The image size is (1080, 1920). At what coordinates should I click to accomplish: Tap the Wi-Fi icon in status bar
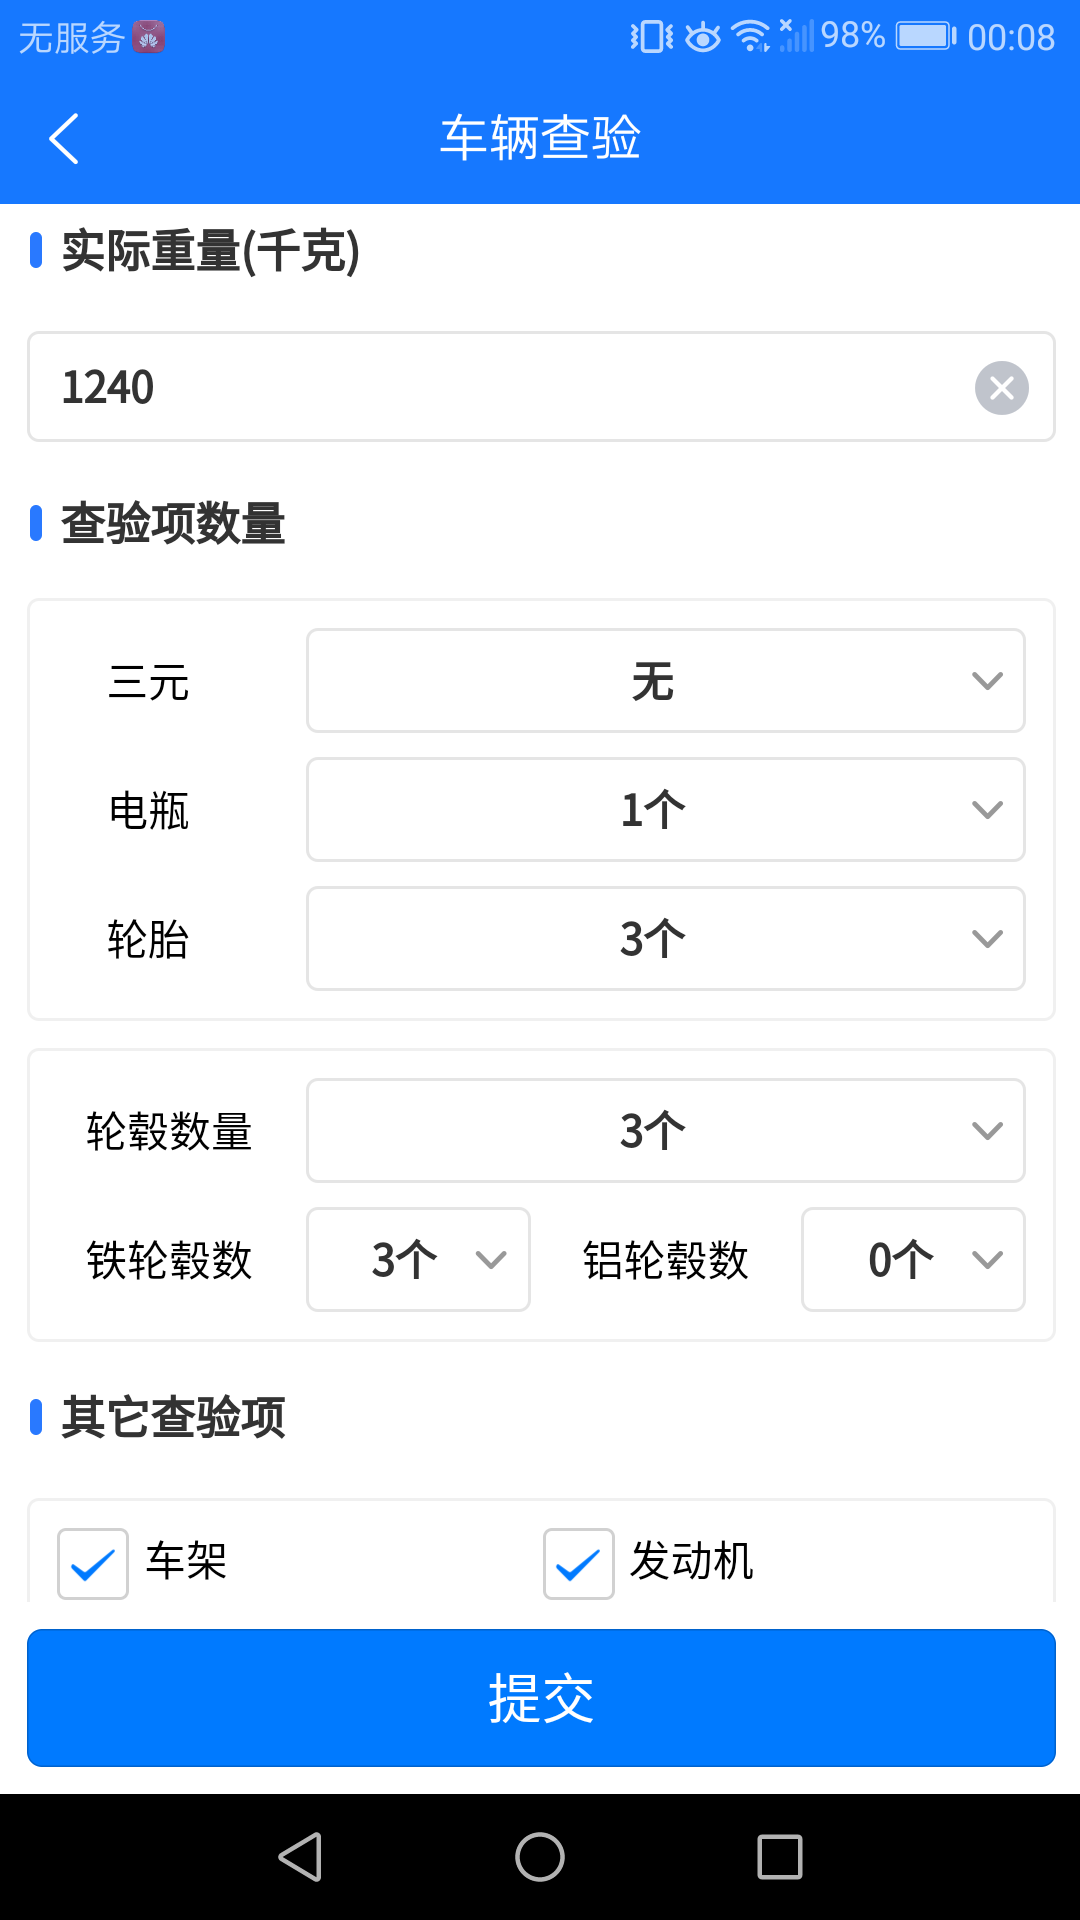pyautogui.click(x=750, y=37)
